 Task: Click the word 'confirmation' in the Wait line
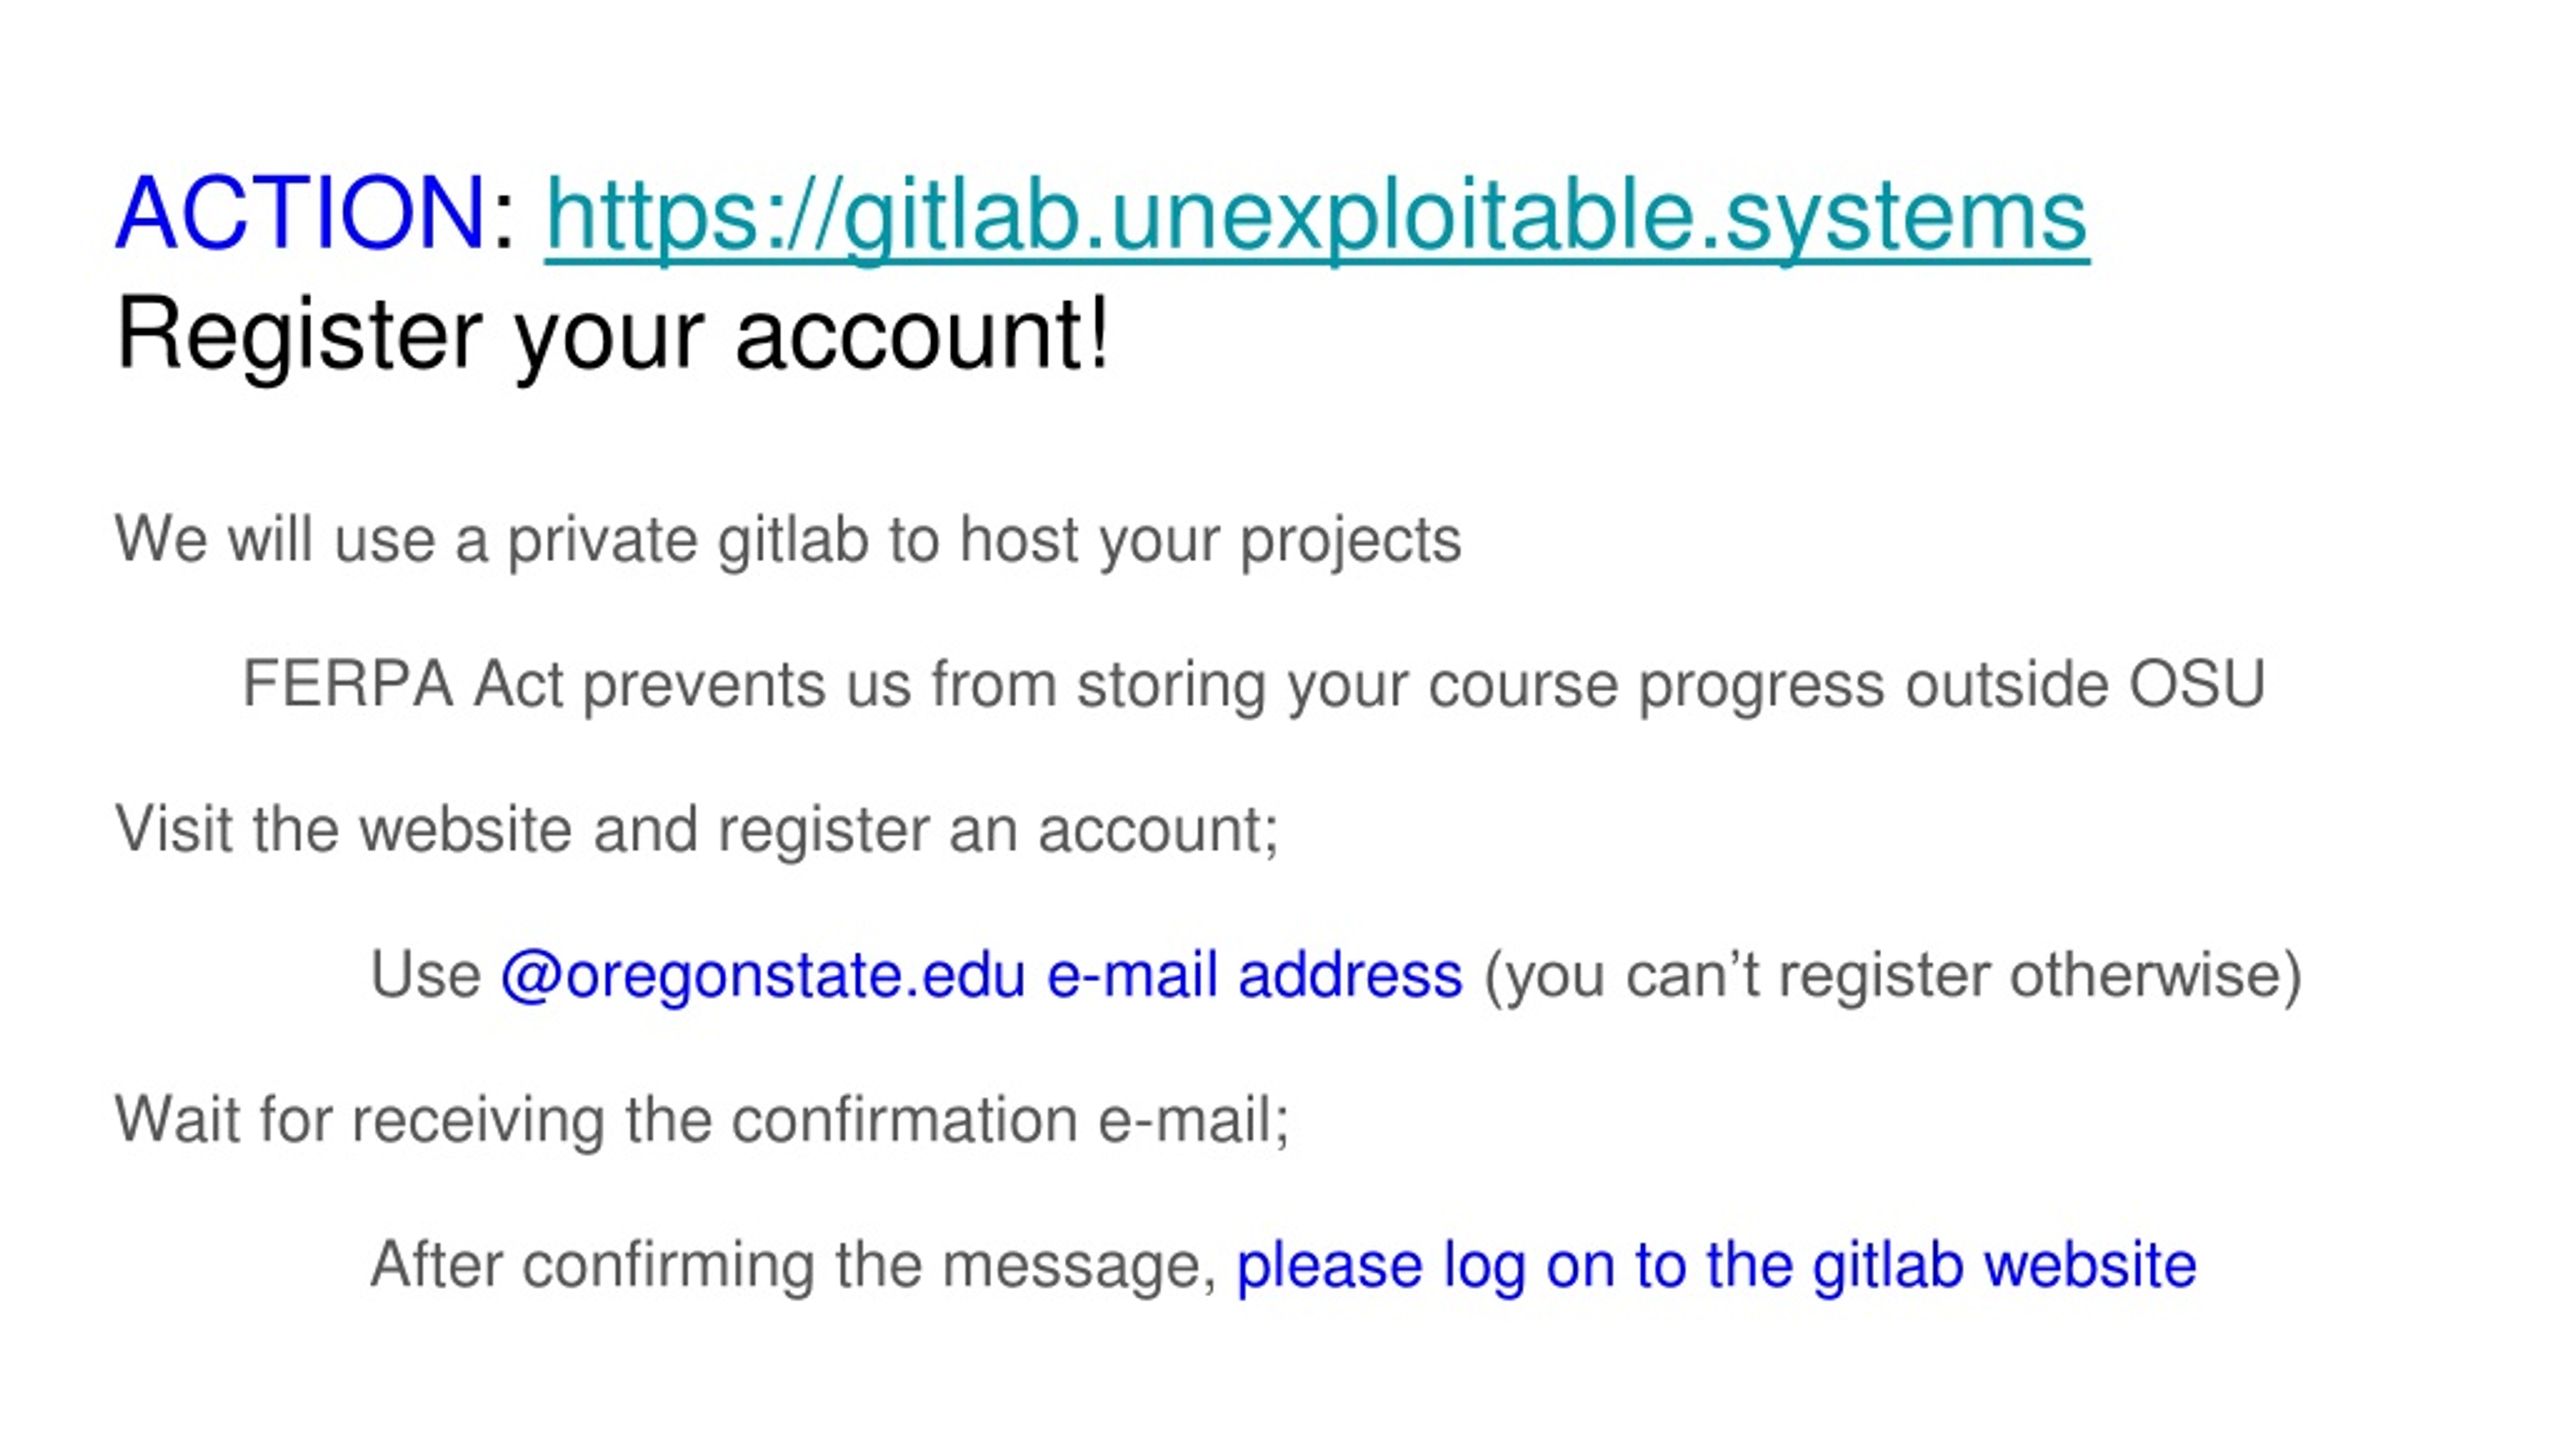pos(904,1120)
